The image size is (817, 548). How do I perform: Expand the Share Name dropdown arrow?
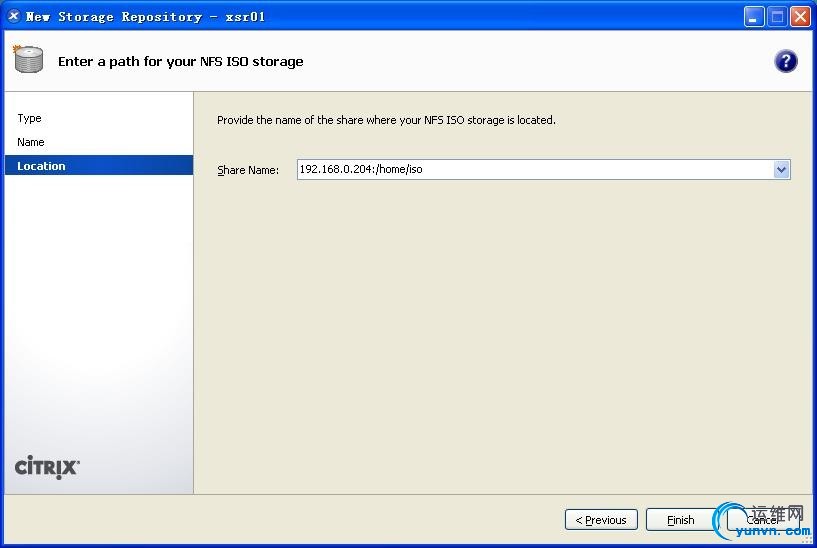pyautogui.click(x=782, y=170)
